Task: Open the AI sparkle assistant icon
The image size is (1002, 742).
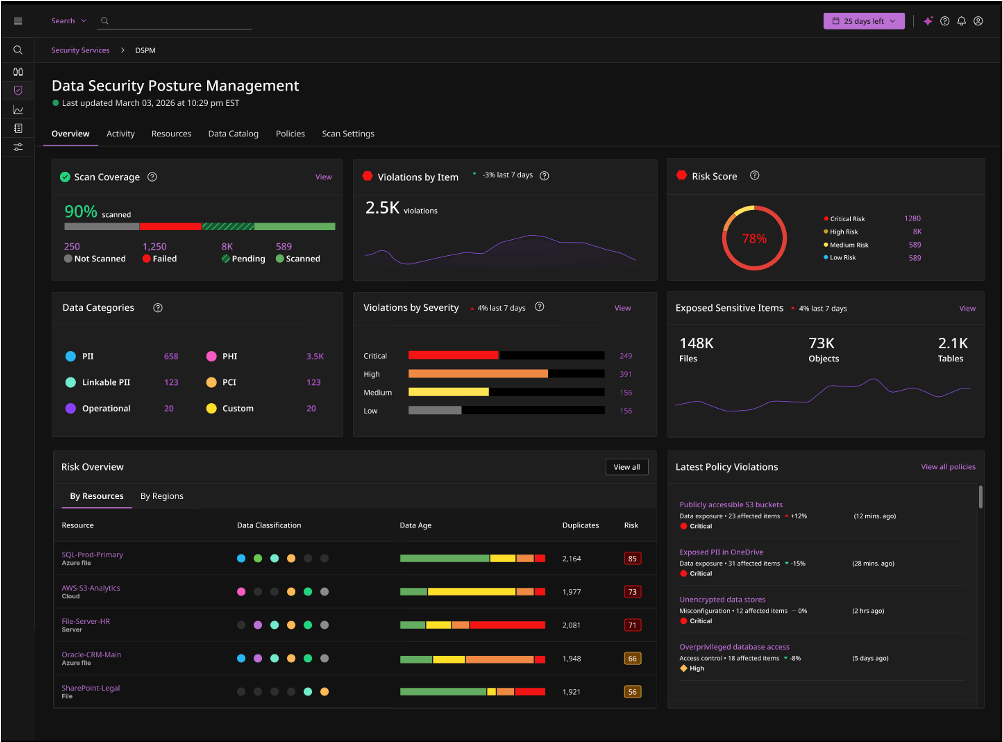Action: tap(928, 21)
